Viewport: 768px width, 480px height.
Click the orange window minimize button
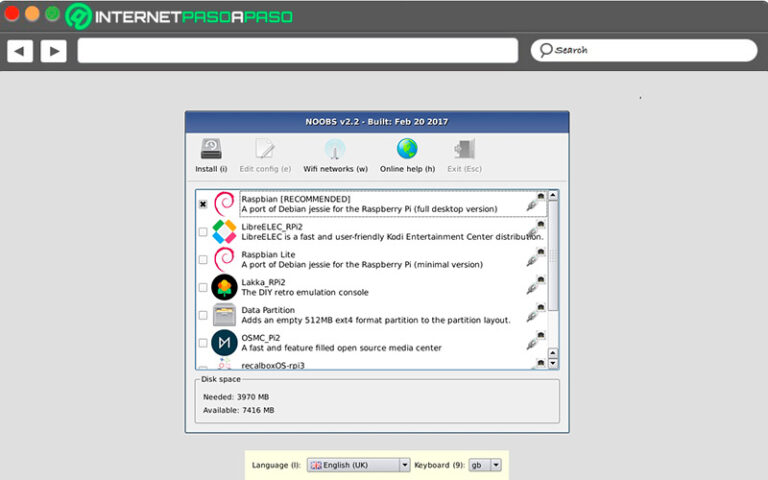pyautogui.click(x=32, y=13)
